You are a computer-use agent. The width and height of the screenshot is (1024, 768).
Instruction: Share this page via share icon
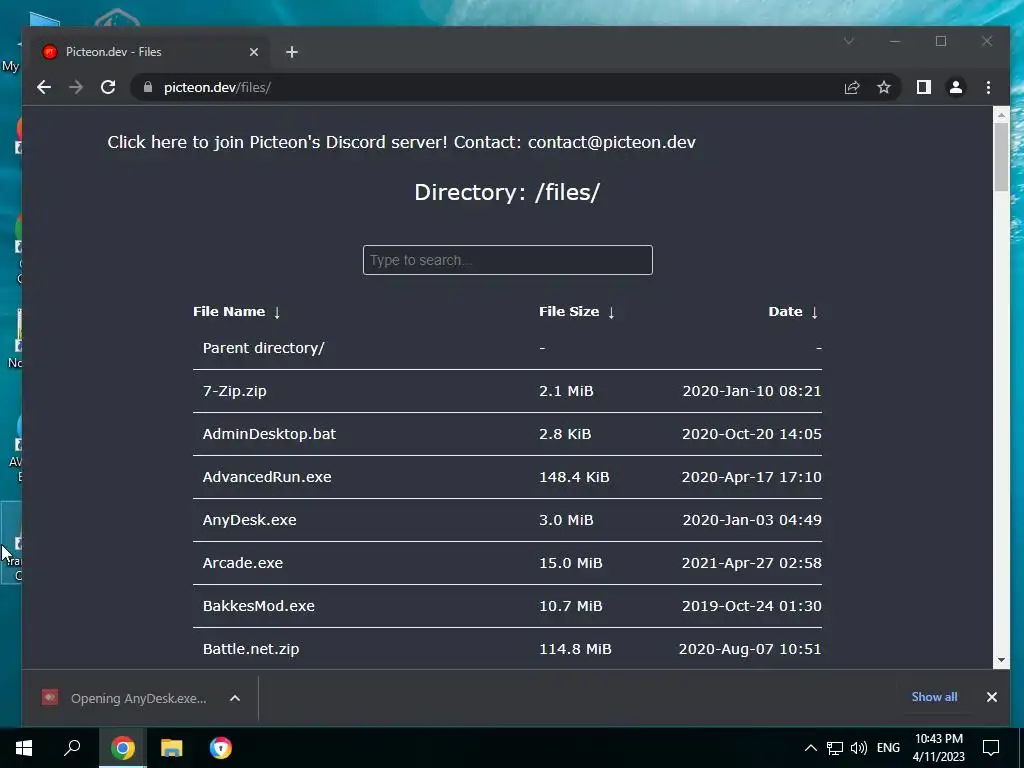coord(852,88)
